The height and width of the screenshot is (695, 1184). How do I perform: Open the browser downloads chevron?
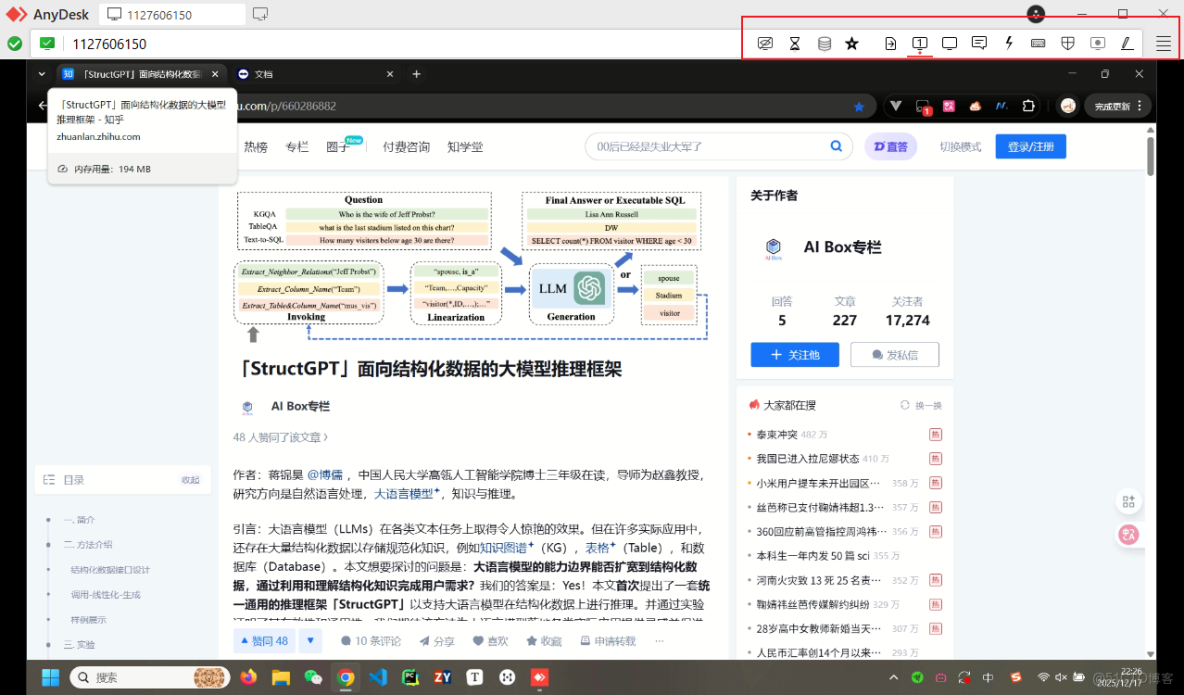pos(896,105)
